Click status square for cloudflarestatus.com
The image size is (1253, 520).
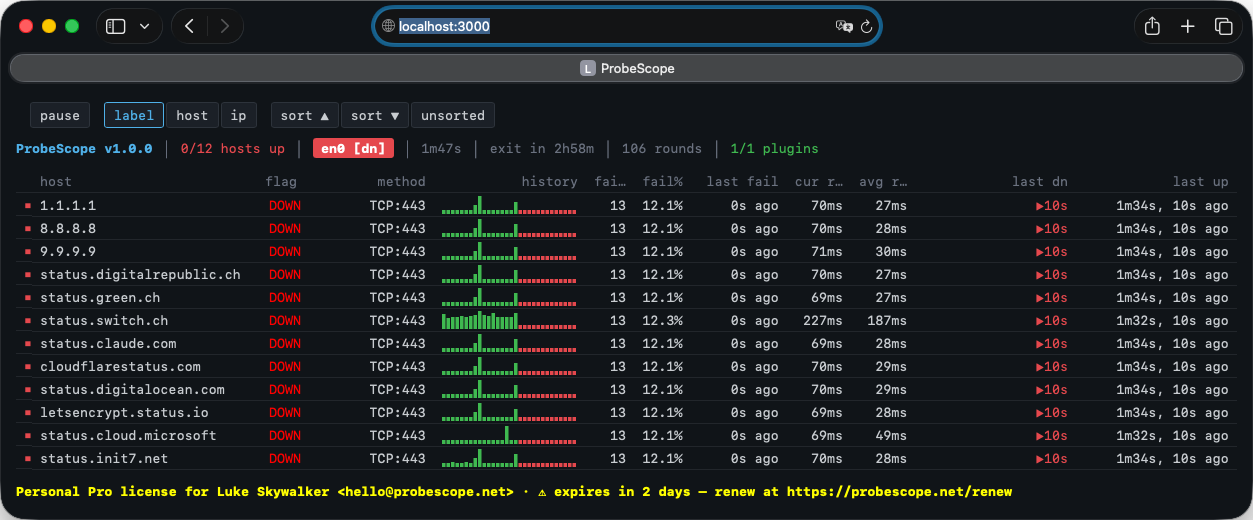pos(28,367)
